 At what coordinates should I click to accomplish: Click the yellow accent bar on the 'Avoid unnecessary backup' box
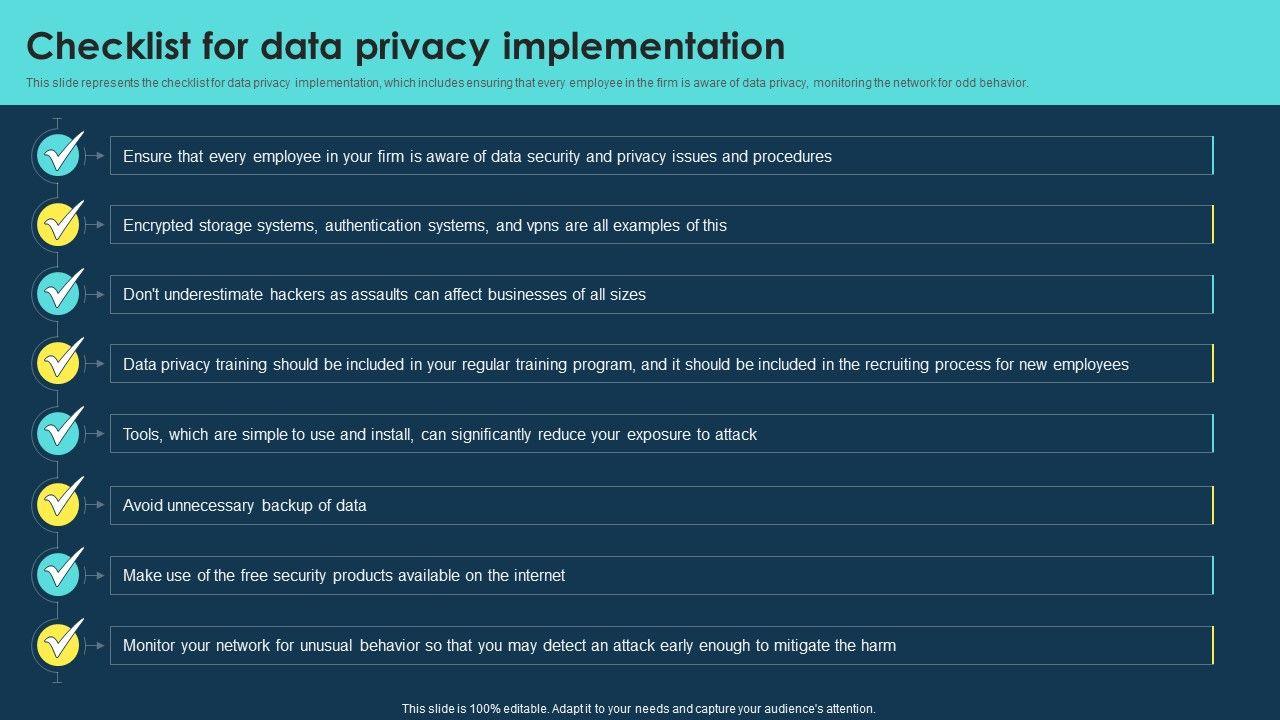(x=1213, y=506)
